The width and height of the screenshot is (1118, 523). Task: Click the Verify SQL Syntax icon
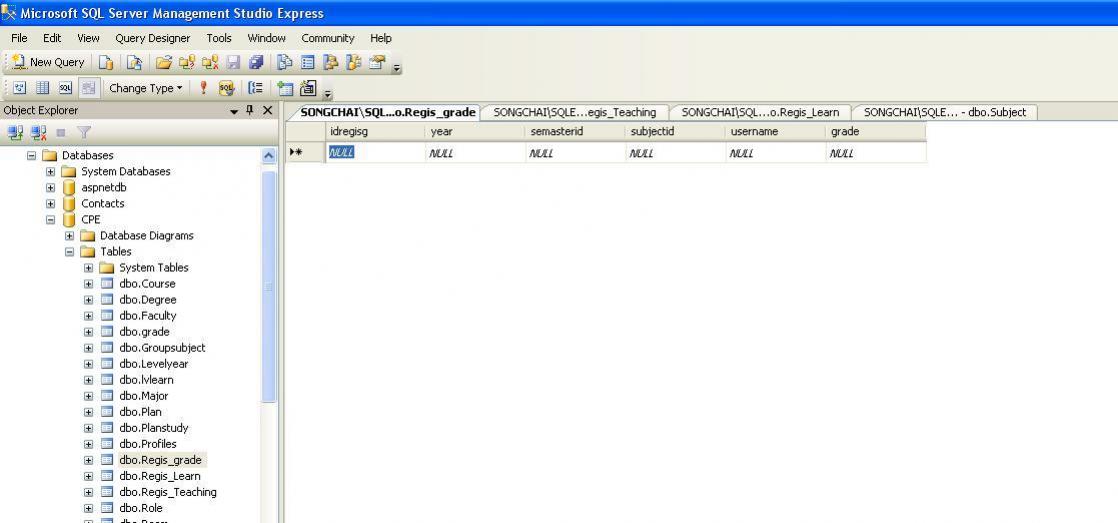click(226, 88)
